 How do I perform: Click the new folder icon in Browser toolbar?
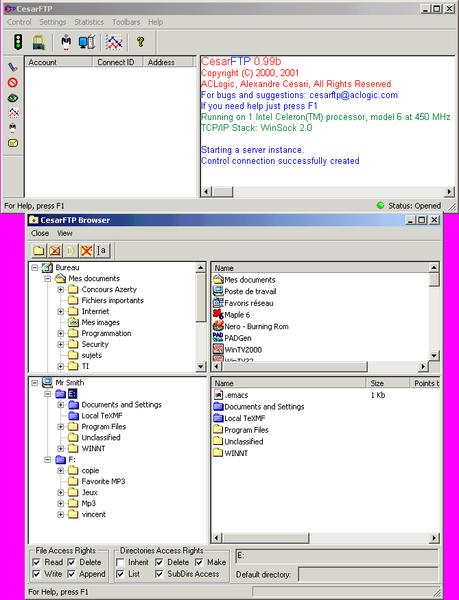click(x=39, y=251)
